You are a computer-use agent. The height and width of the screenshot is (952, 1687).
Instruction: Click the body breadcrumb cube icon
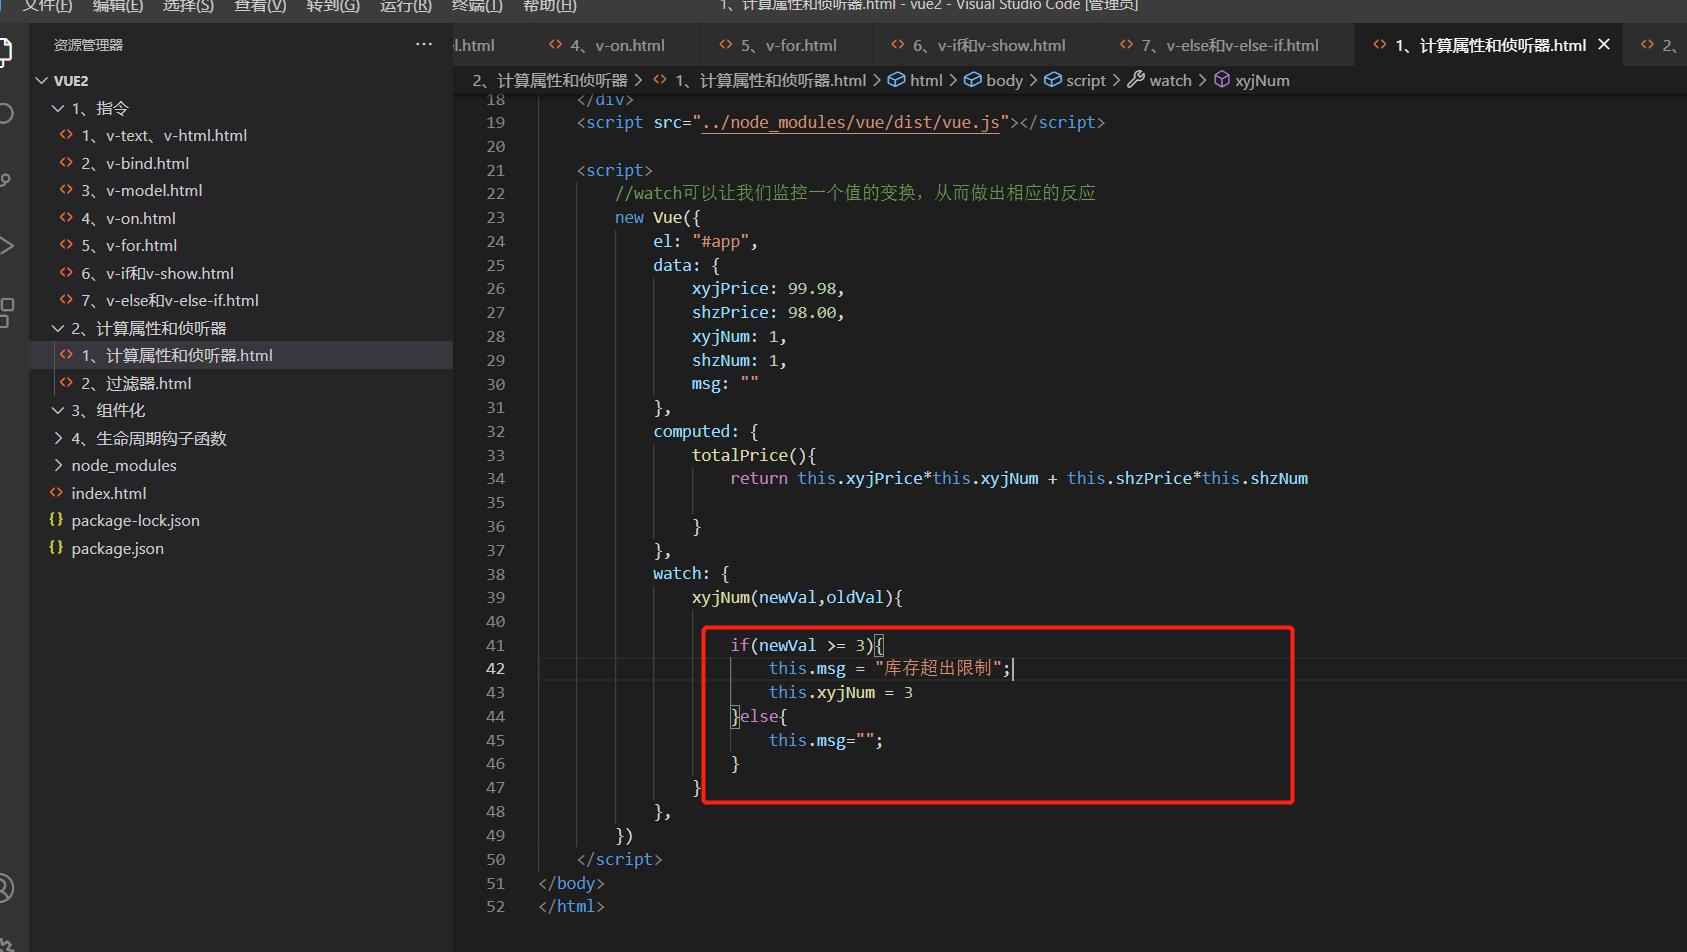click(x=972, y=80)
